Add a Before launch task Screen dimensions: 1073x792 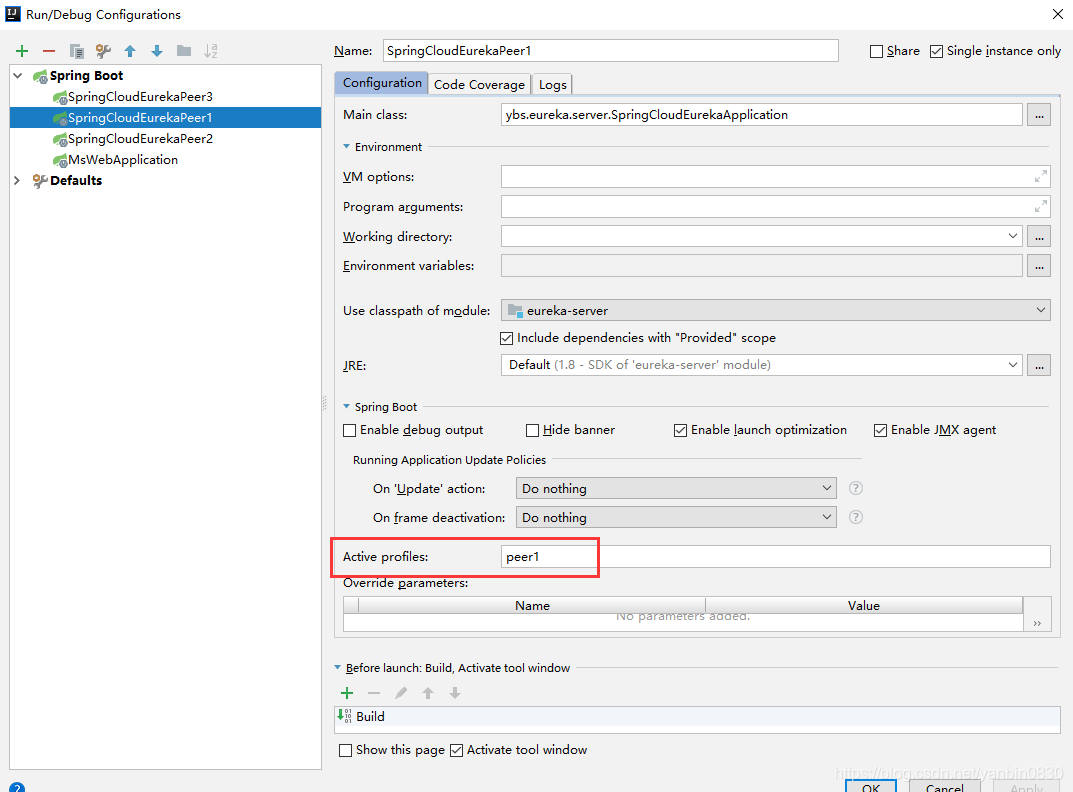click(347, 693)
